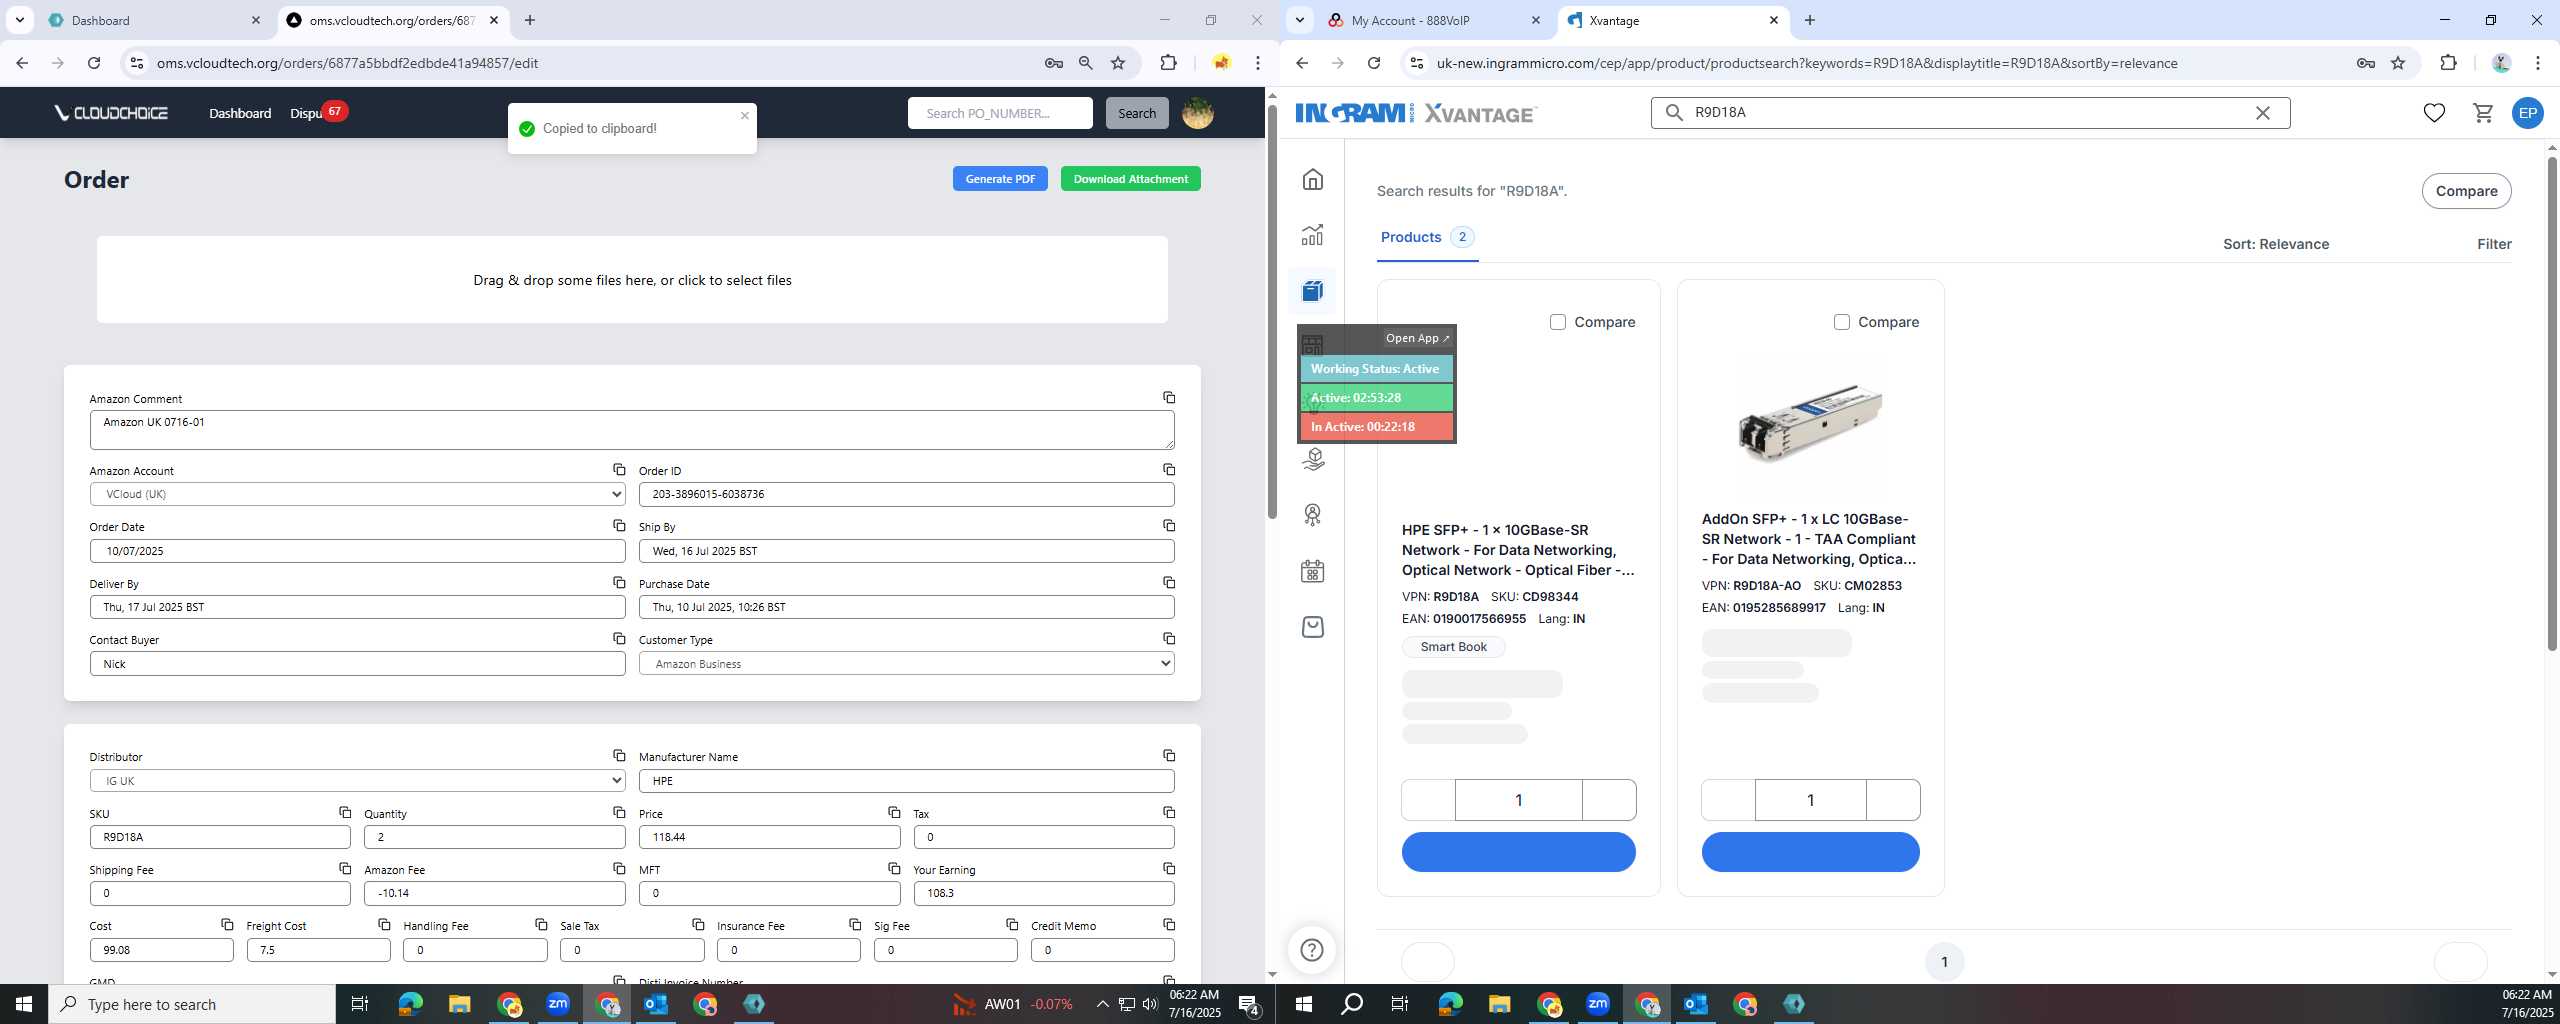Copy the Freight Cost value

384,925
